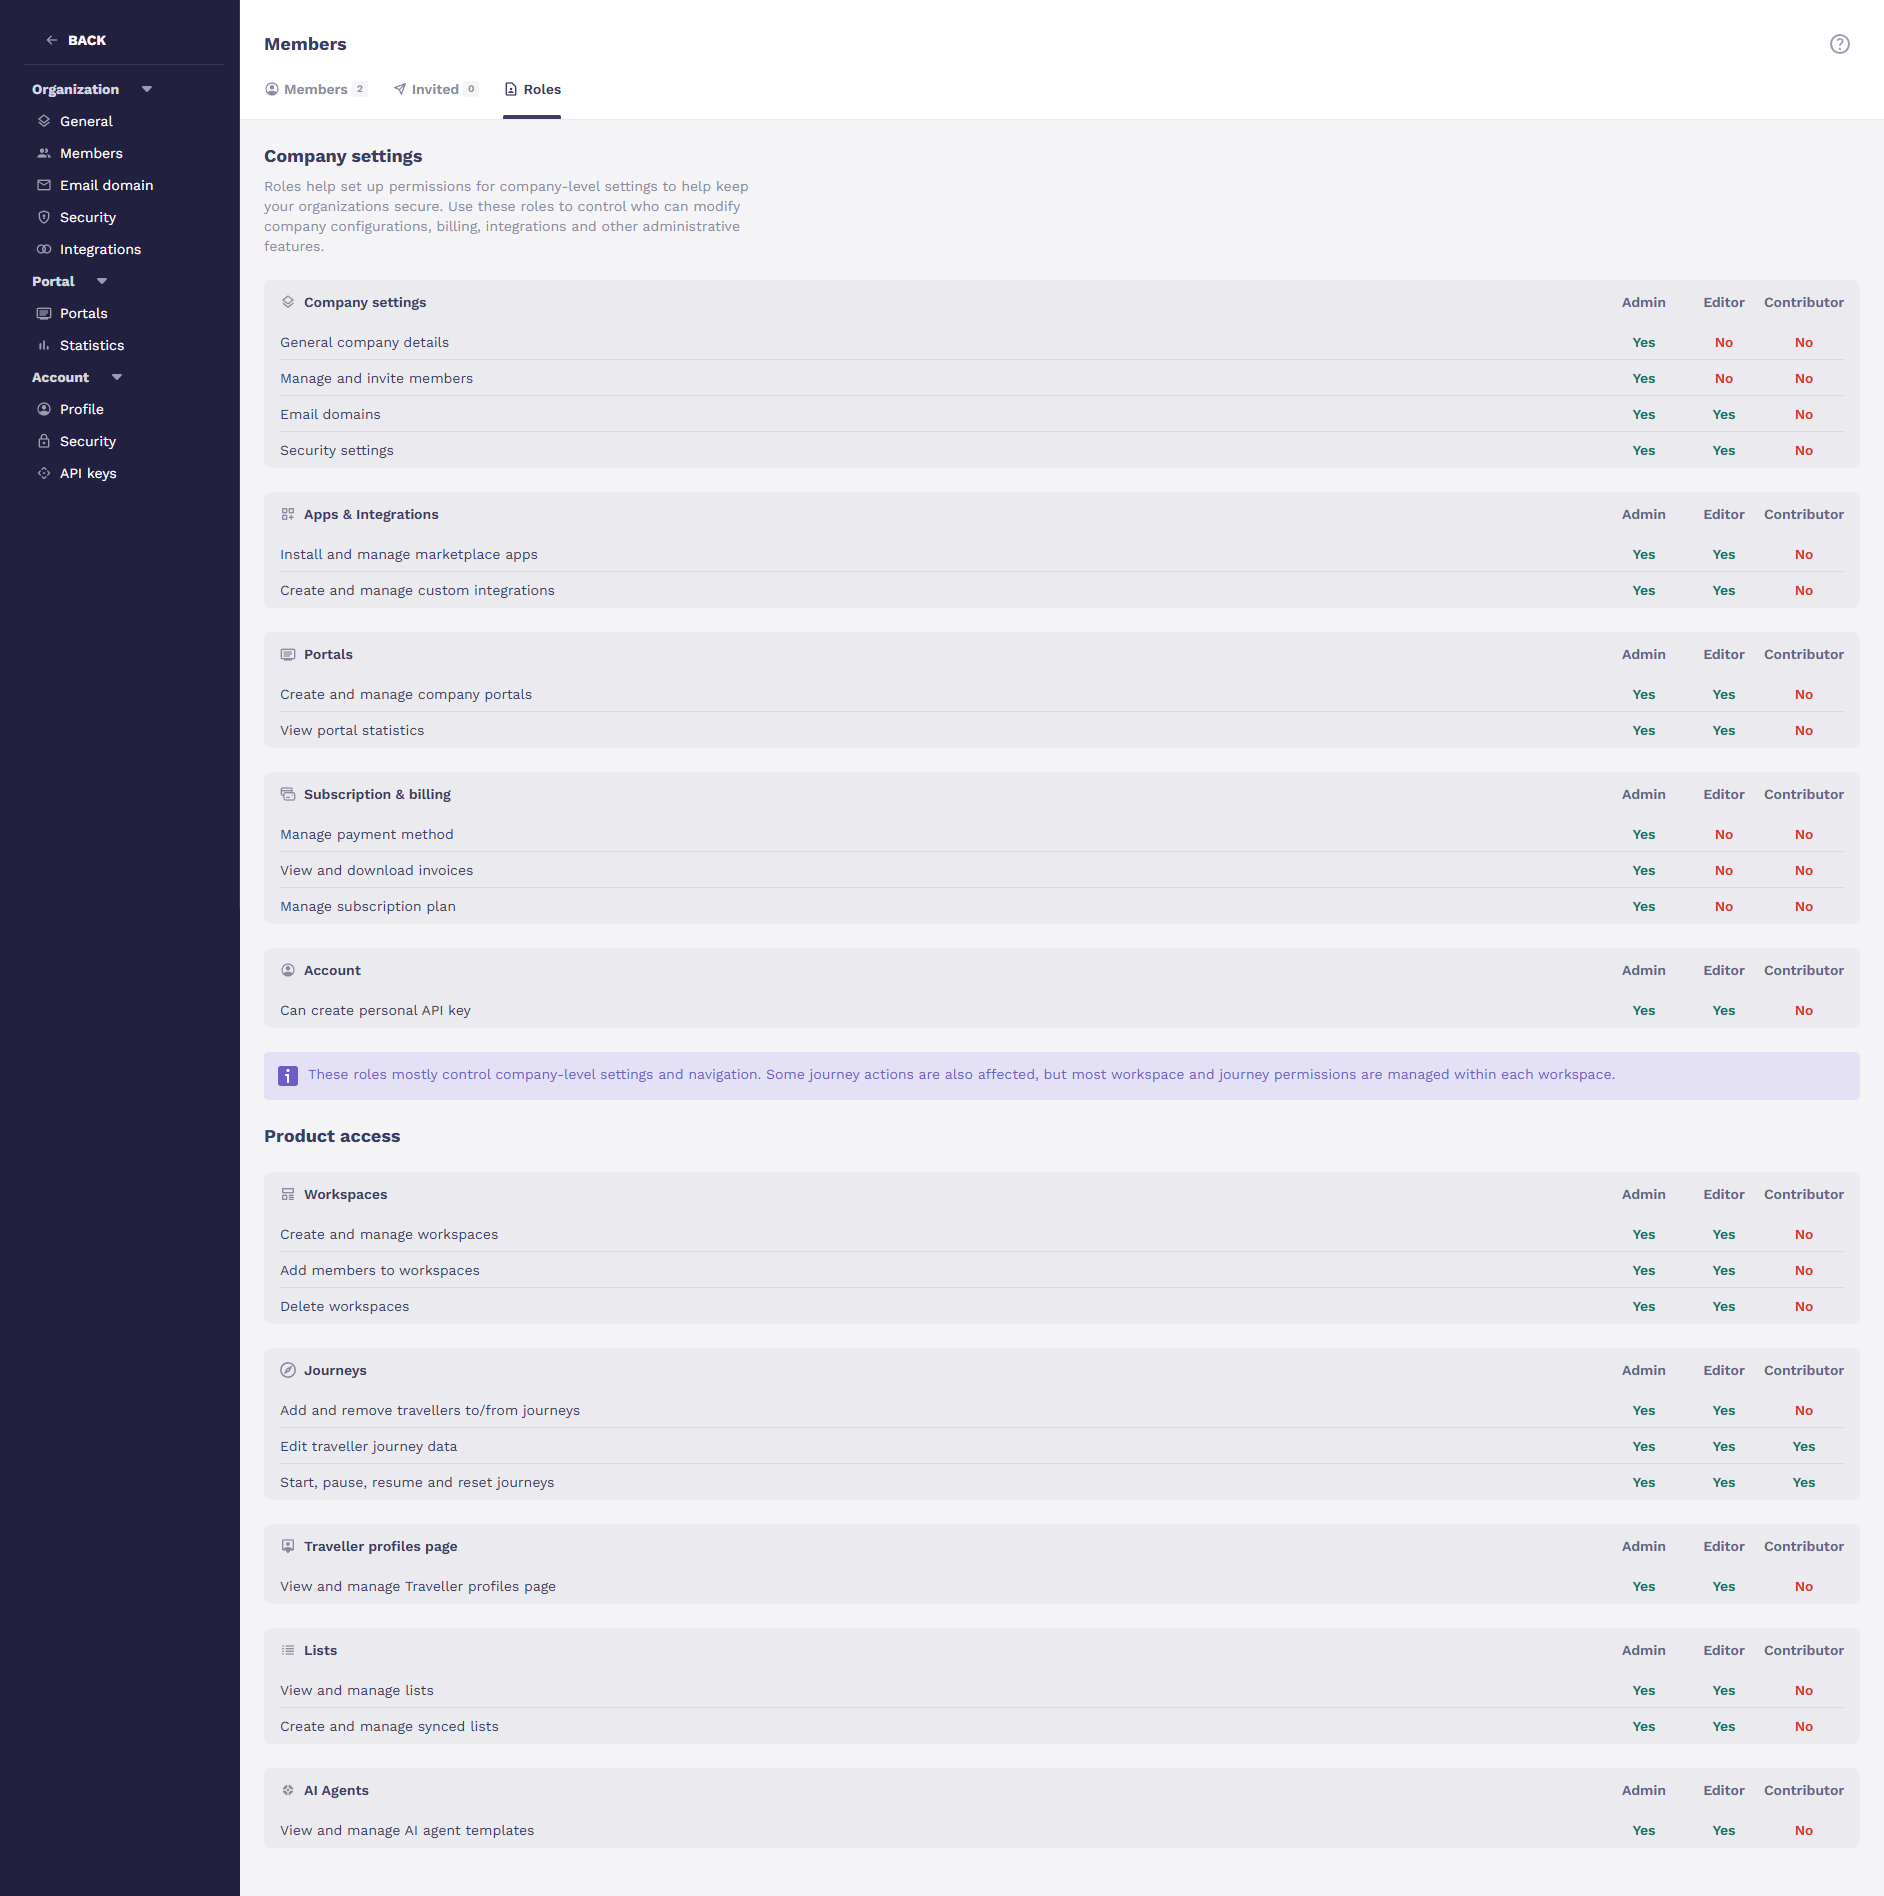This screenshot has width=1884, height=1896.
Task: Click the API keys icon
Action: (x=44, y=473)
